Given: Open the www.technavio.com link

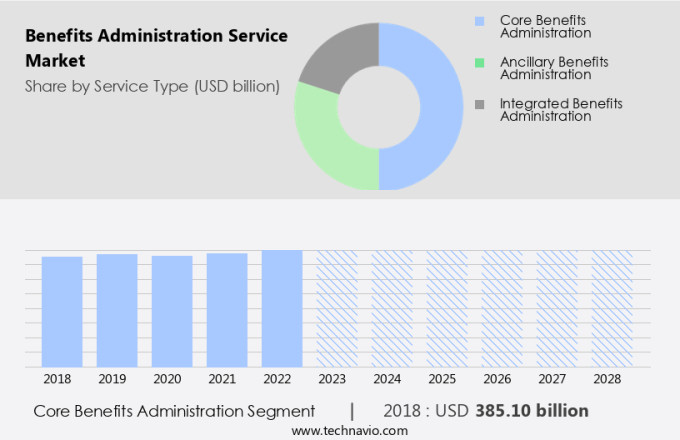Looking at the screenshot, I should tap(350, 430).
